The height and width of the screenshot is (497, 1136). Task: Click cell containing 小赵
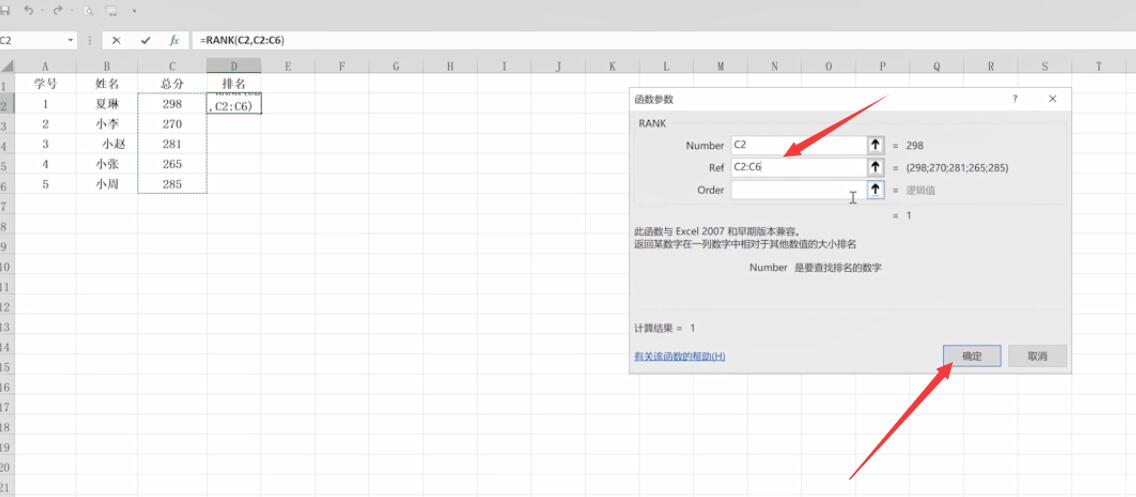tap(106, 144)
